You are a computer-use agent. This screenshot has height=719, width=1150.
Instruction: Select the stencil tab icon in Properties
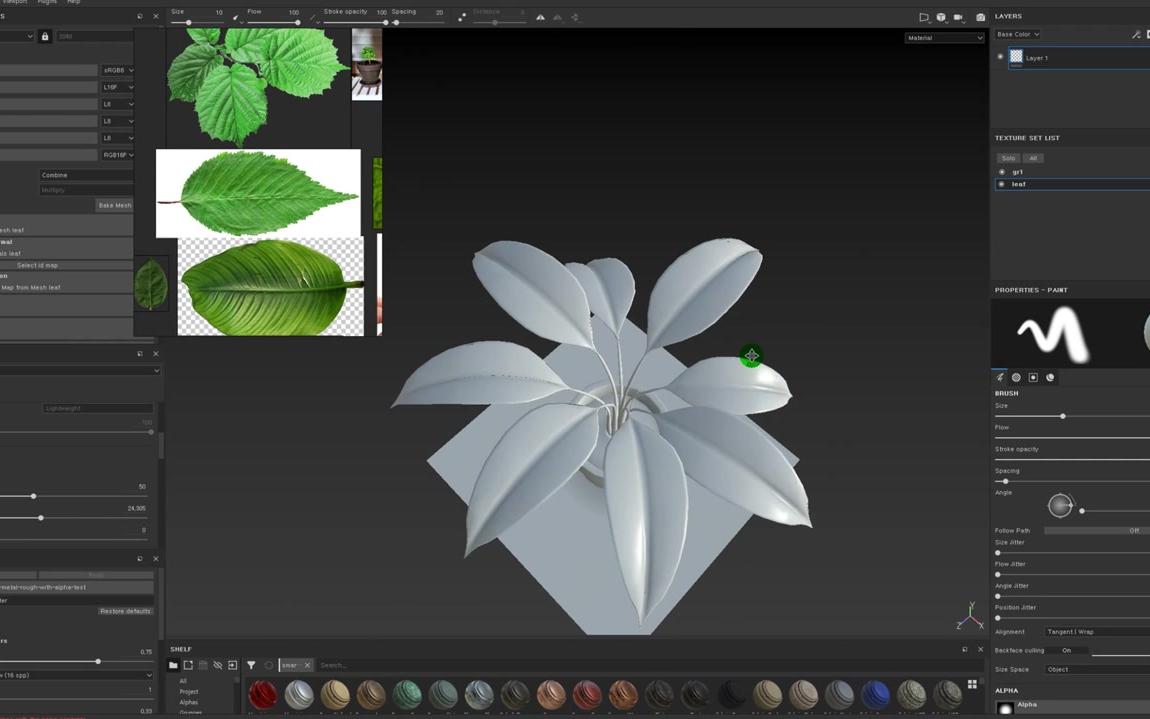(x=1033, y=378)
